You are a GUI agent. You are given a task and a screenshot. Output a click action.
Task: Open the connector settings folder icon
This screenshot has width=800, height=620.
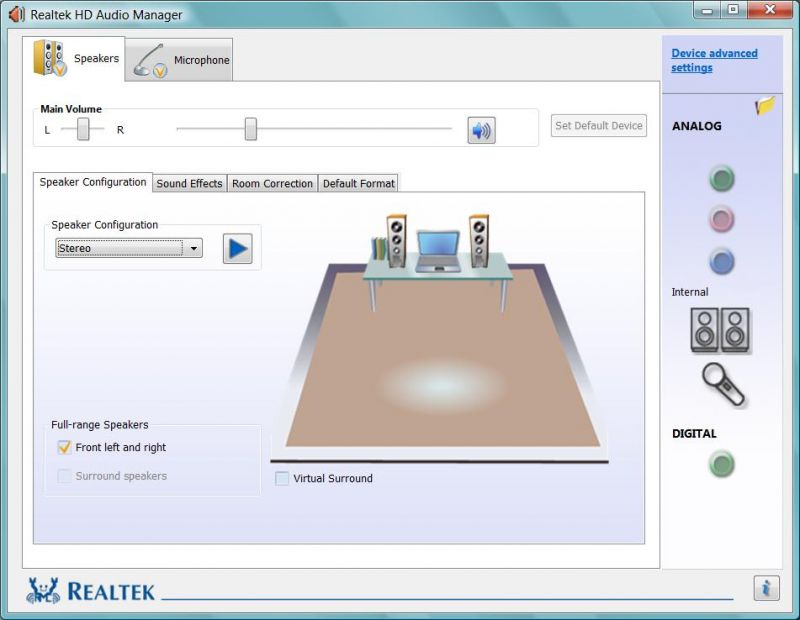point(765,106)
